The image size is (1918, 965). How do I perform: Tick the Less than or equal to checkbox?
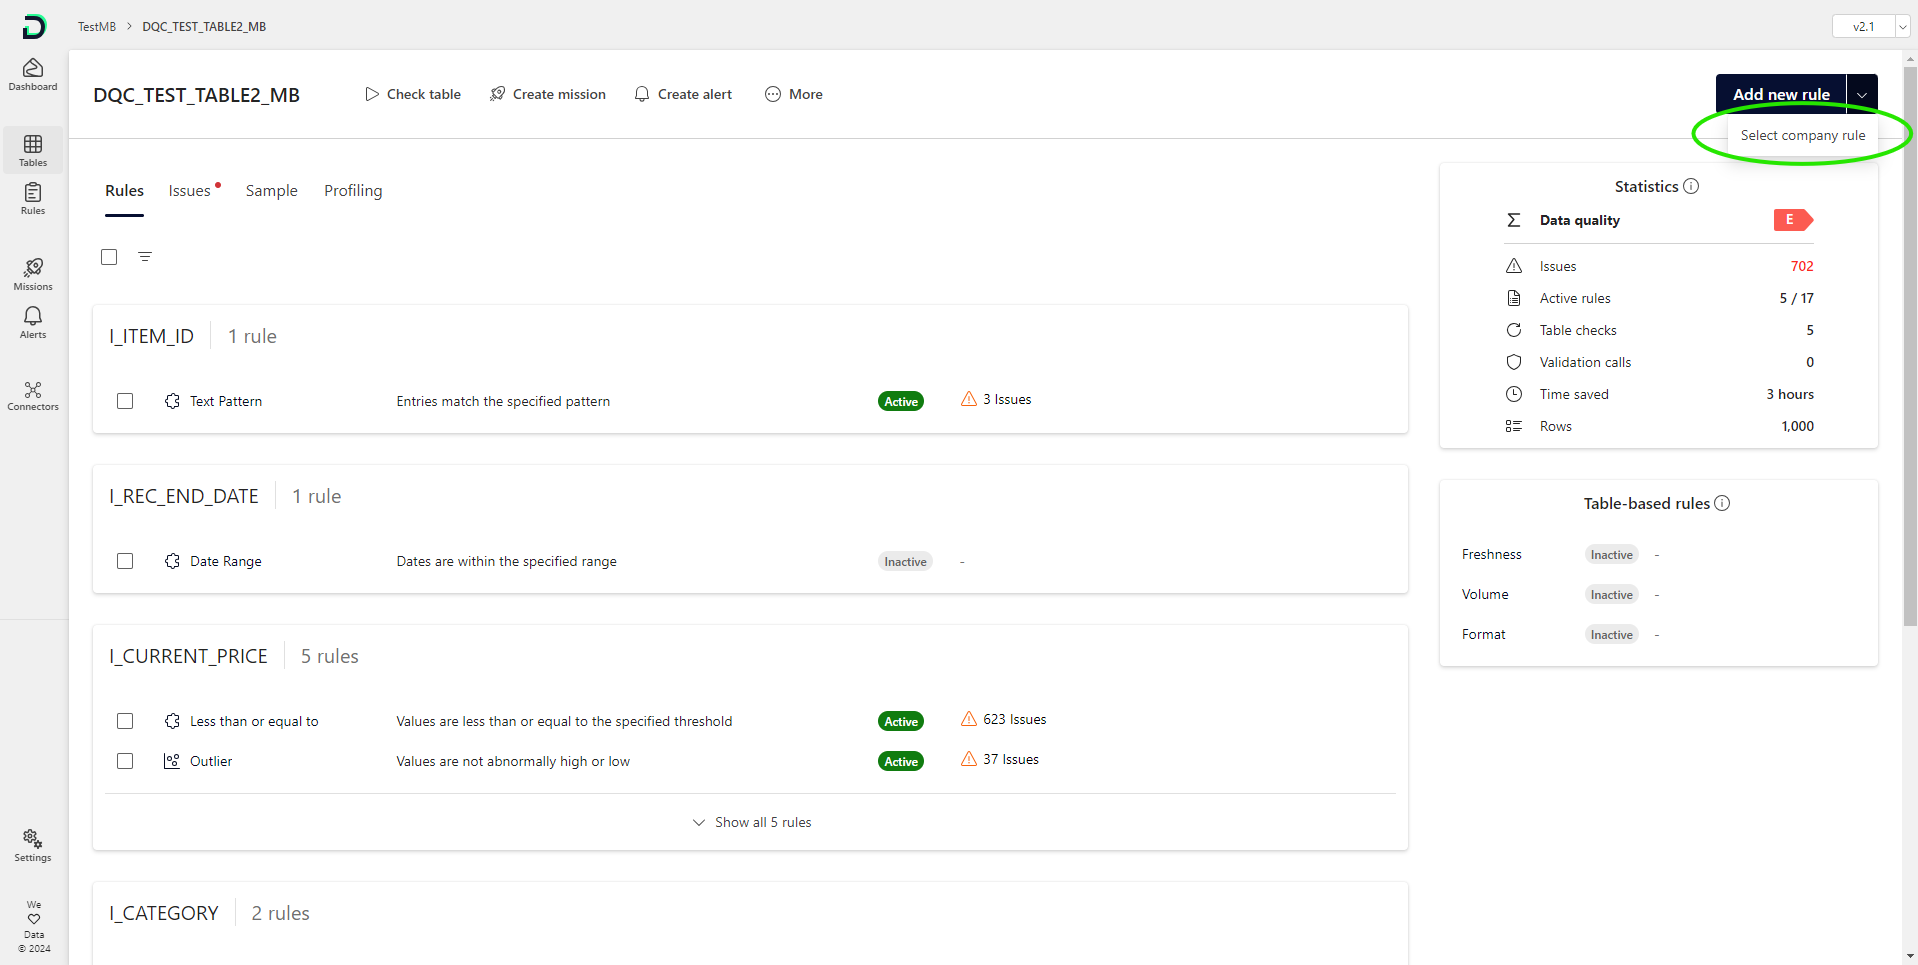[125, 721]
